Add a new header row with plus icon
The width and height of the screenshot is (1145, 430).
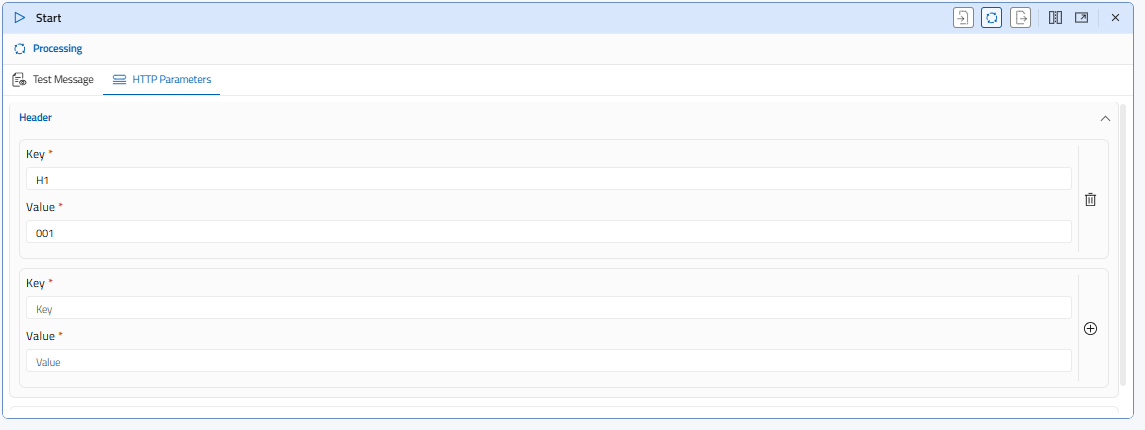[x=1091, y=329]
